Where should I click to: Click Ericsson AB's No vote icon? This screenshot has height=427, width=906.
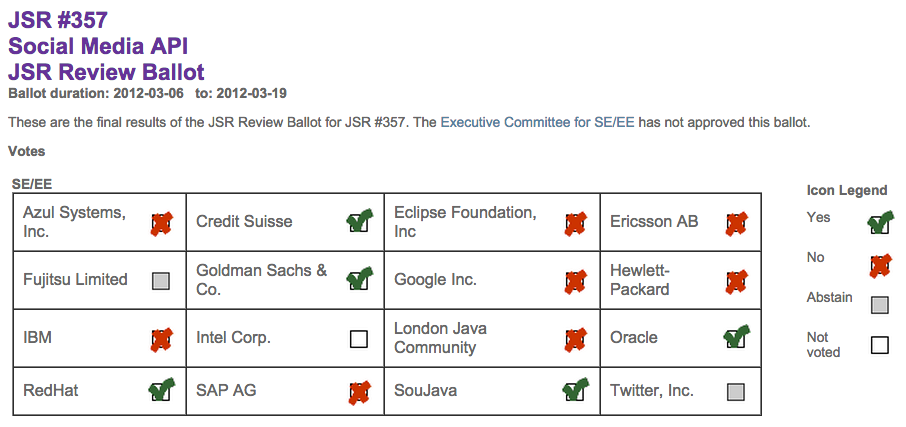[x=736, y=223]
